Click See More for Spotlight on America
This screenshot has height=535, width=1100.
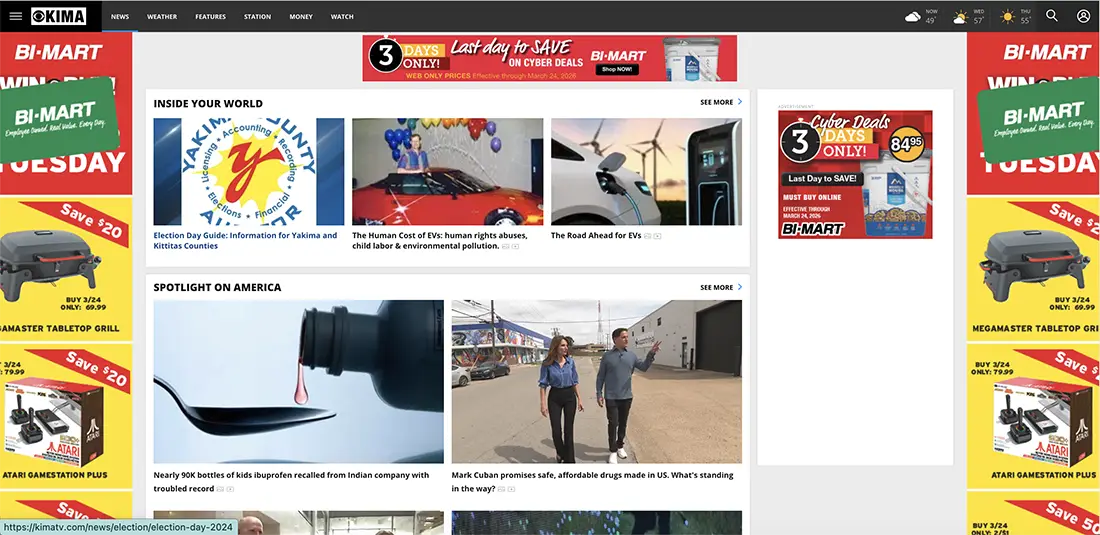716,287
